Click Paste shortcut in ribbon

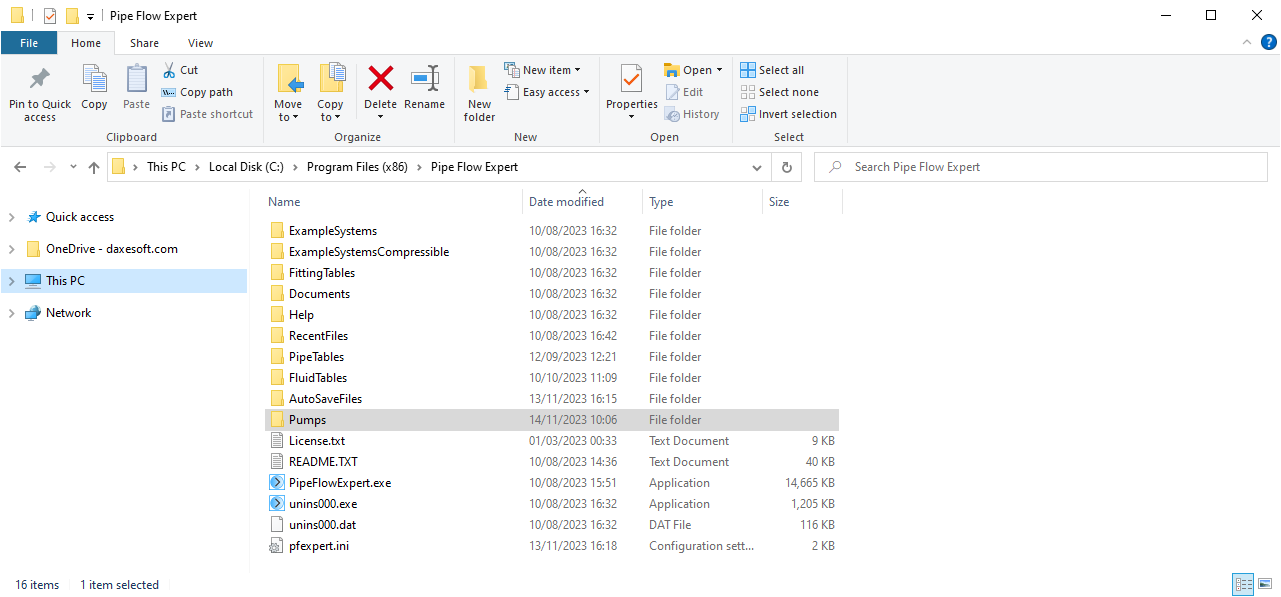pyautogui.click(x=207, y=114)
